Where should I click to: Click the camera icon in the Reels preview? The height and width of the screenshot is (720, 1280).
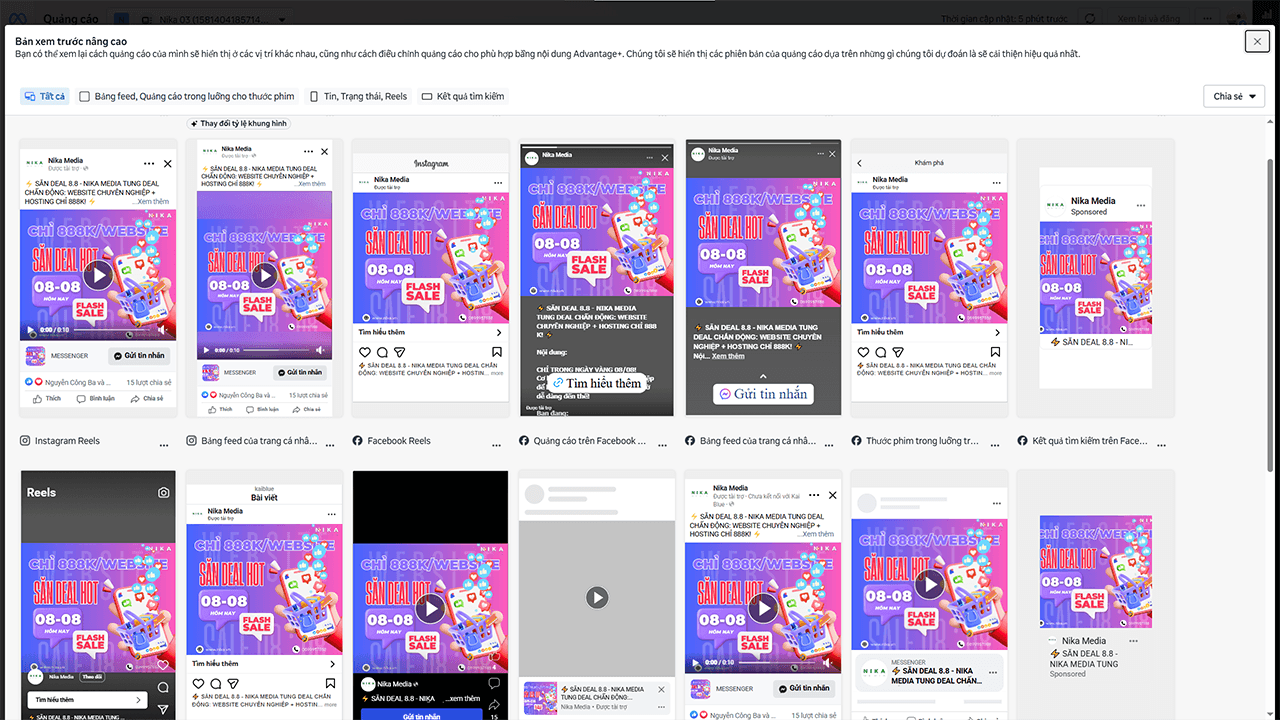point(163,492)
